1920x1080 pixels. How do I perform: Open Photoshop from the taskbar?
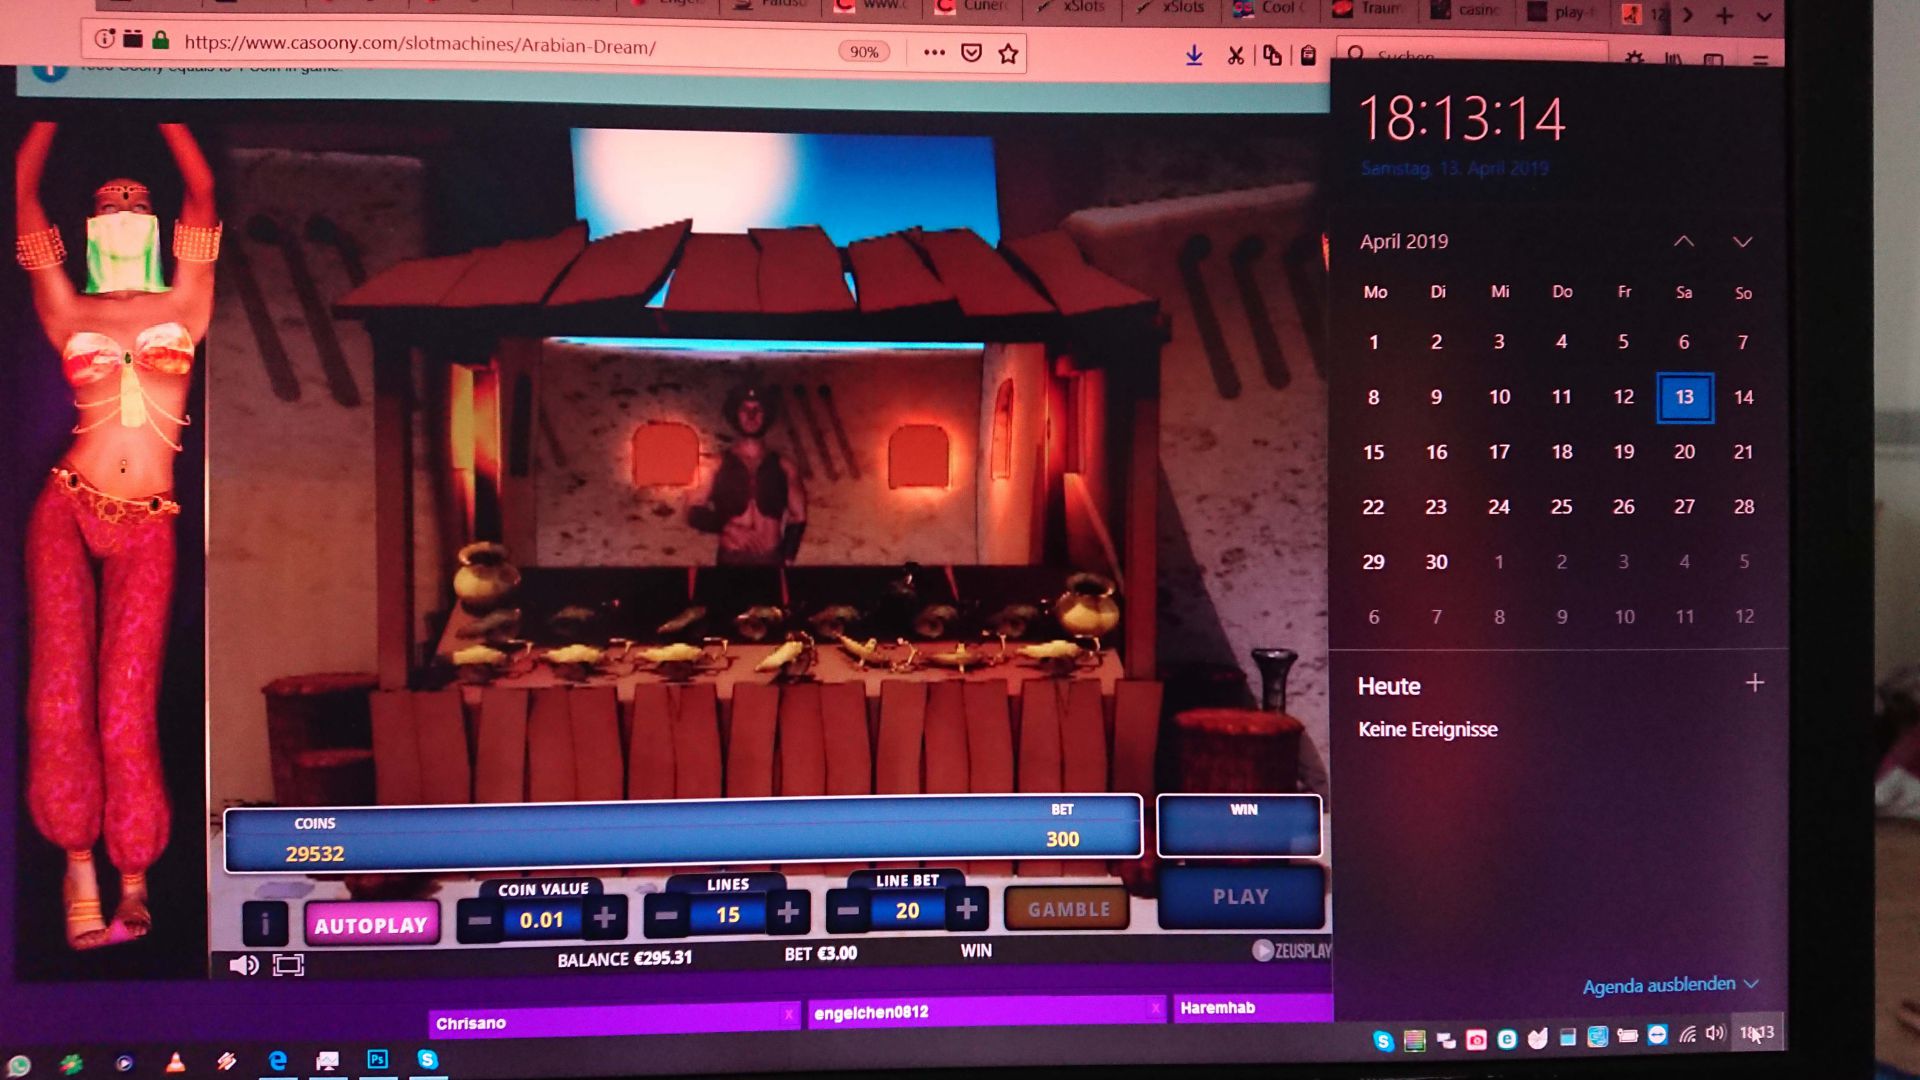point(377,1059)
